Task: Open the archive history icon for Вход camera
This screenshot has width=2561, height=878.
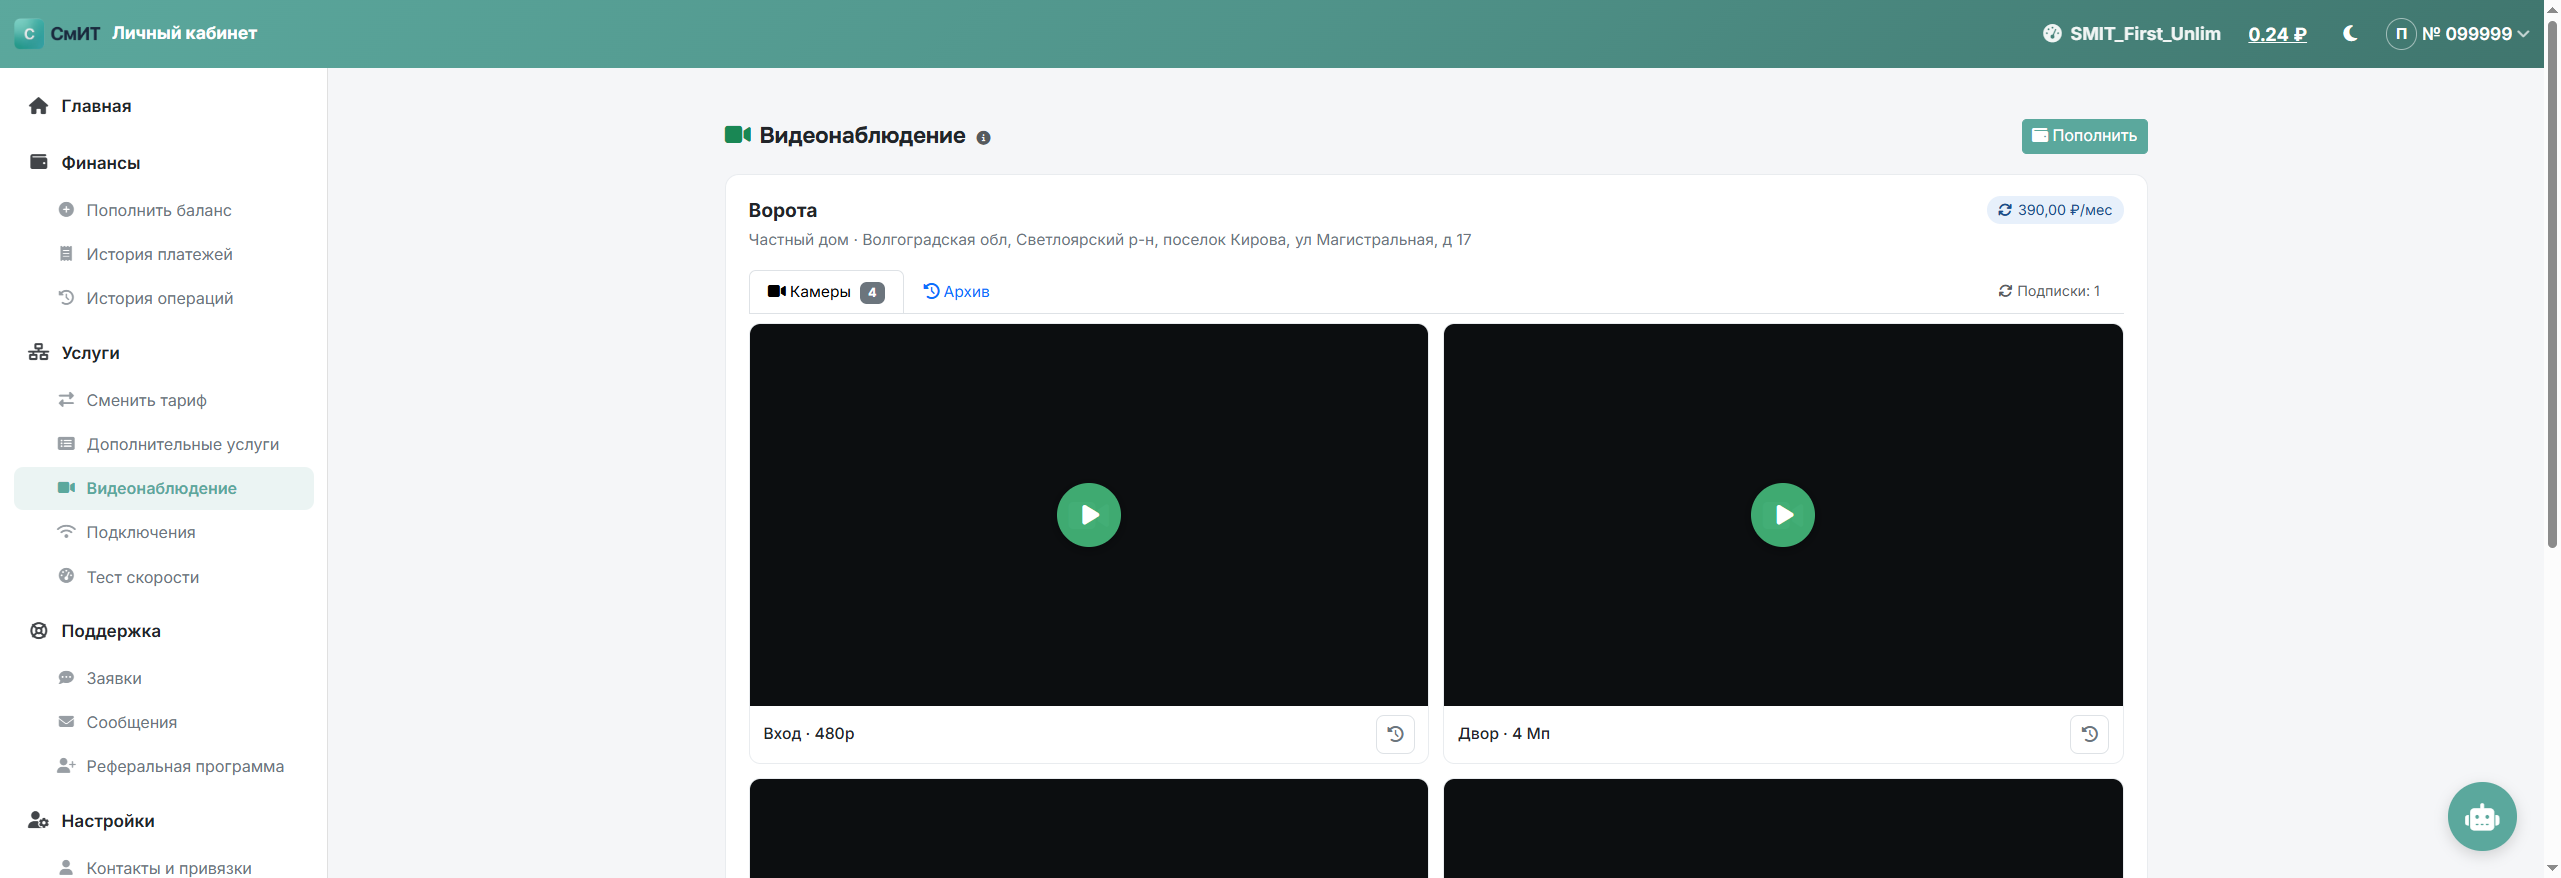Action: (x=1395, y=734)
